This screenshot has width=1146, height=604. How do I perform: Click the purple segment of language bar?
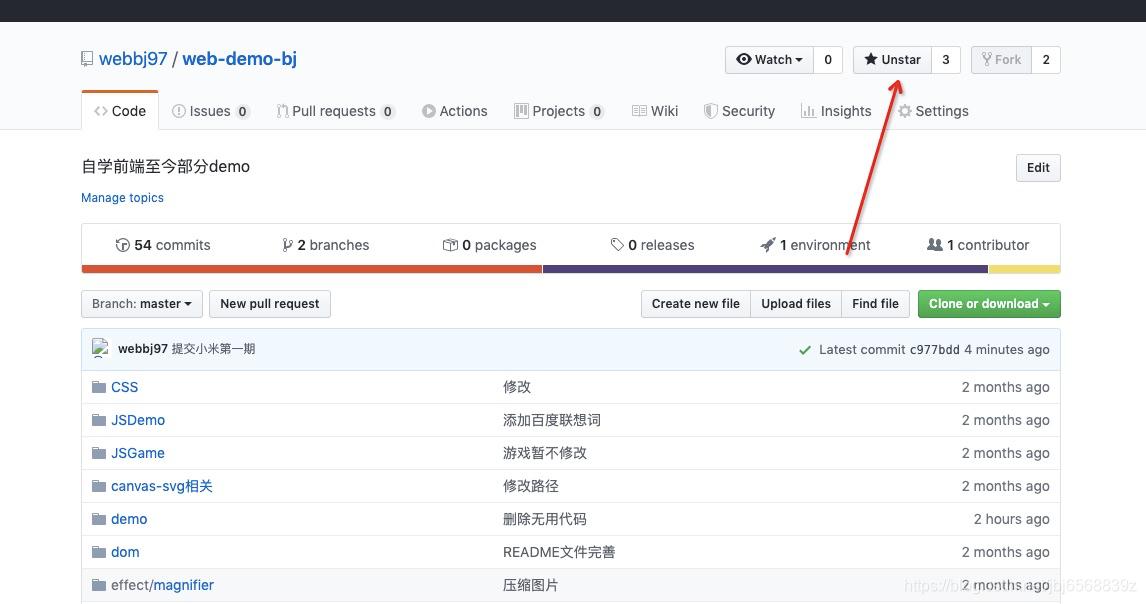coord(765,269)
